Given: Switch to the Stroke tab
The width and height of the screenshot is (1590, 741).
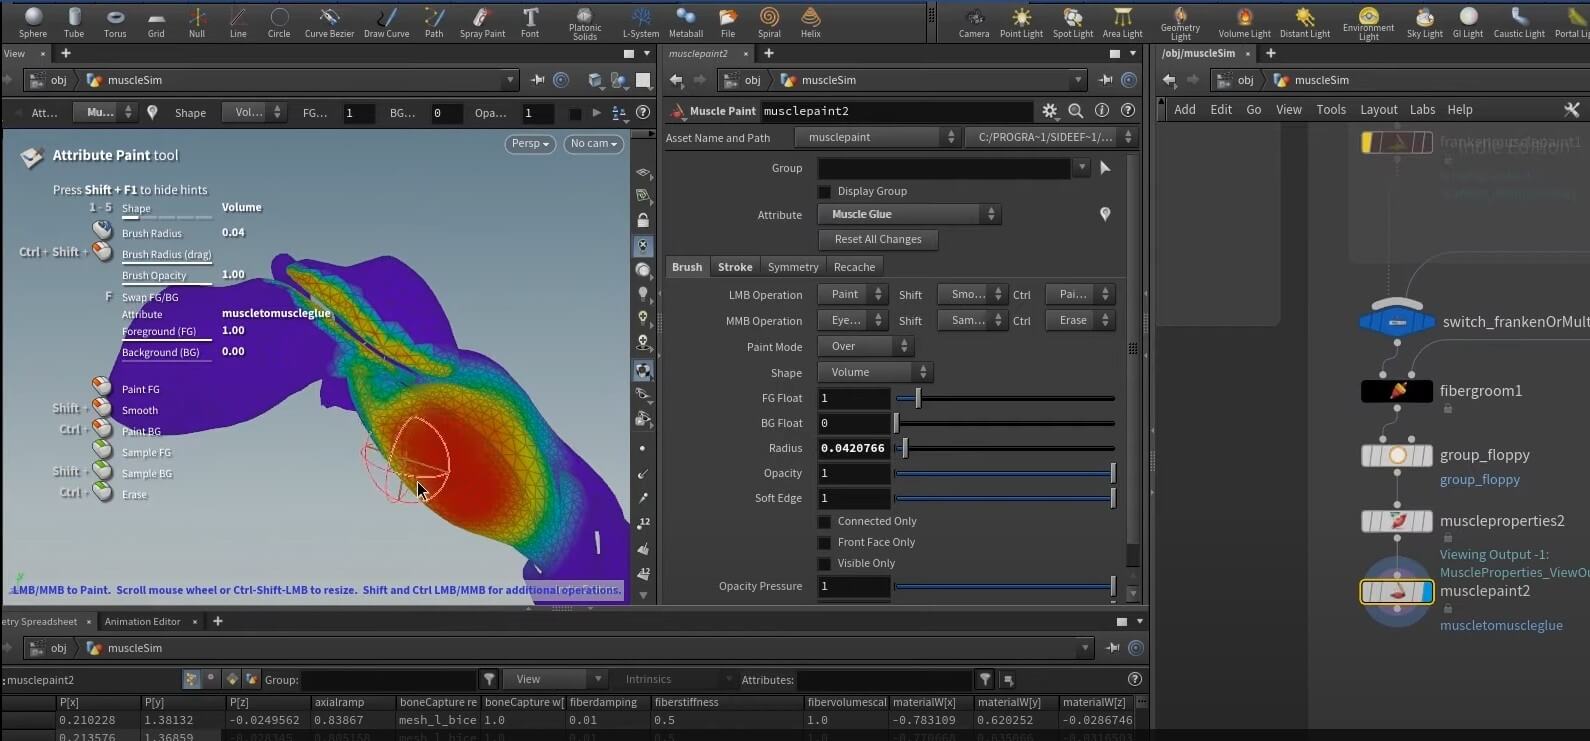Looking at the screenshot, I should pos(735,267).
